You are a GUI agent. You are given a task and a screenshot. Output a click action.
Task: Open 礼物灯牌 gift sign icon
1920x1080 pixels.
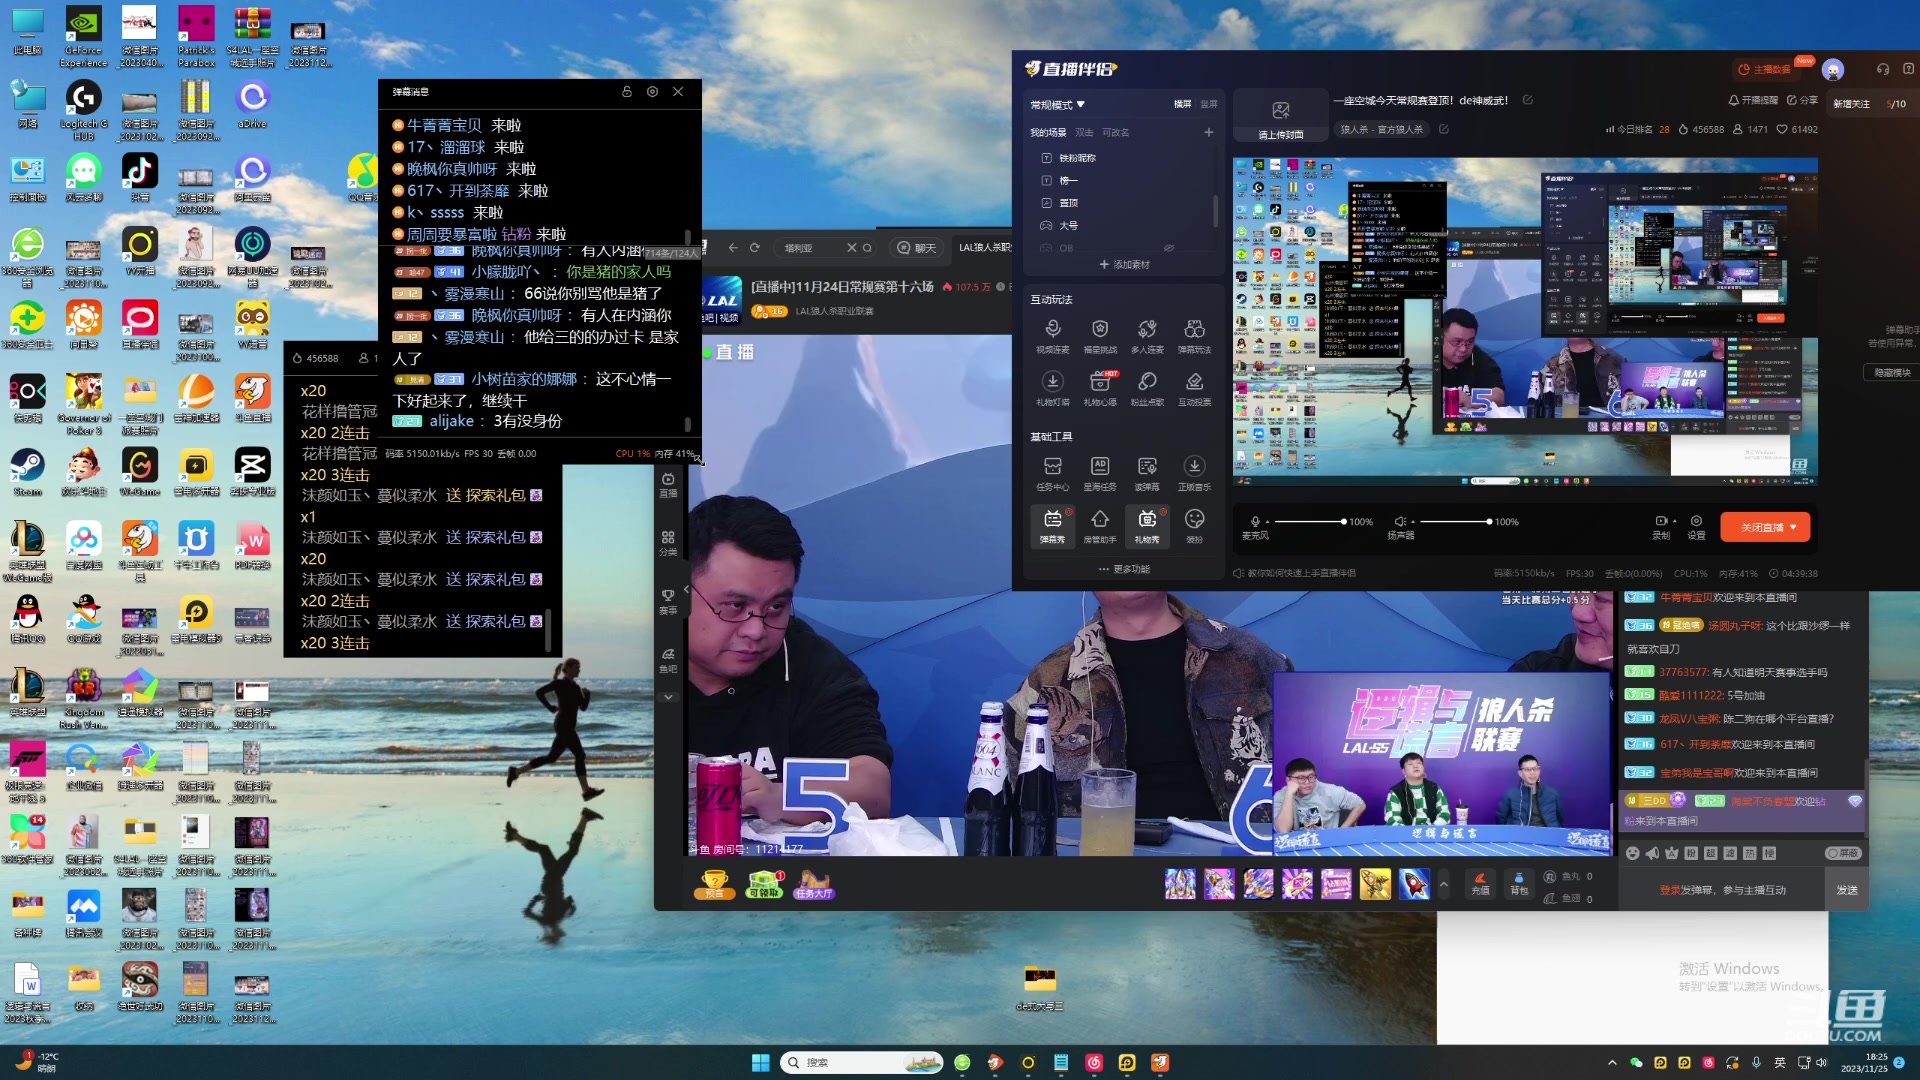(1053, 388)
